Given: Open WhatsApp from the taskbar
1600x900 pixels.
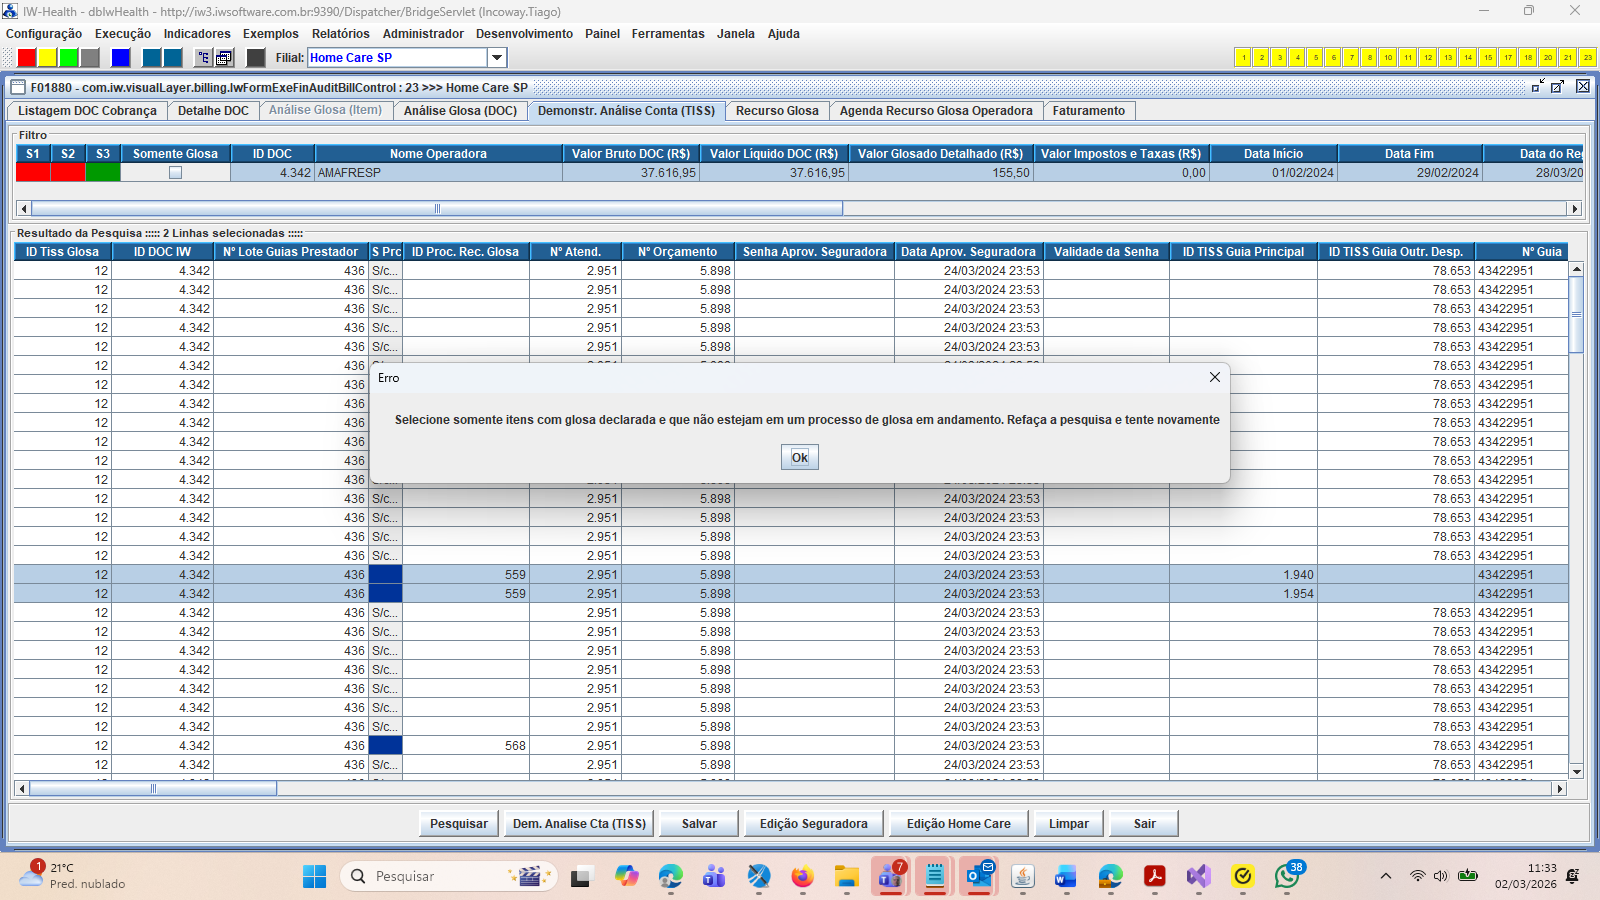Looking at the screenshot, I should [1287, 877].
